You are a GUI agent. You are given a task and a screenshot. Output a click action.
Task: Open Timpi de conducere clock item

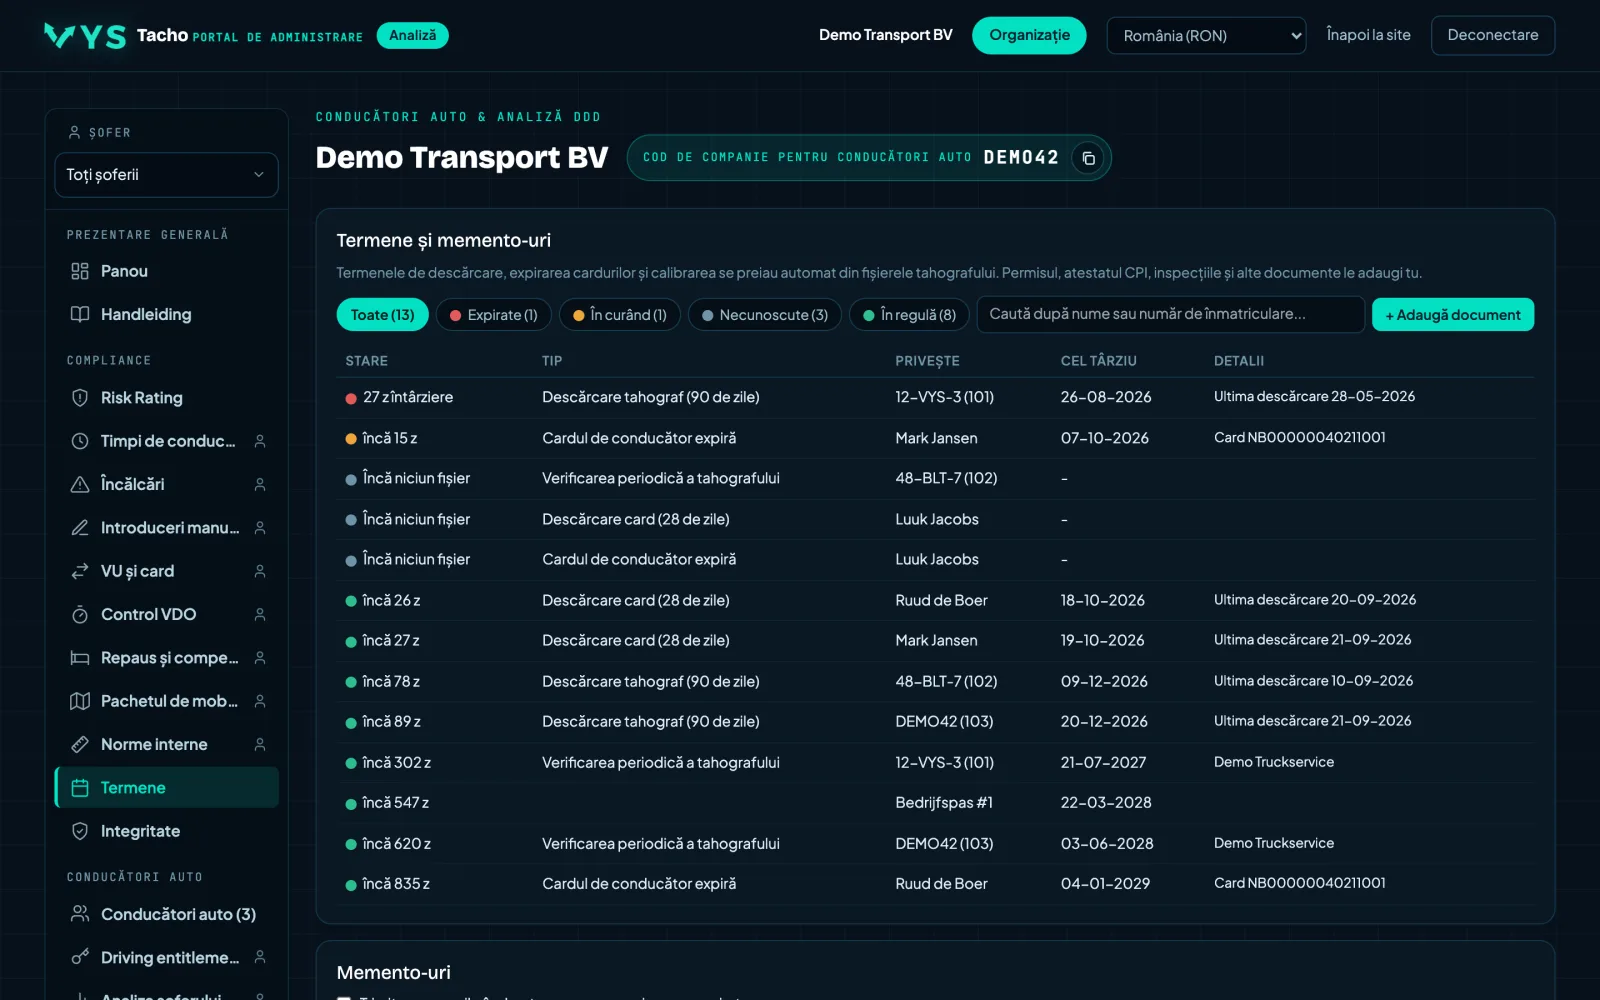click(166, 441)
